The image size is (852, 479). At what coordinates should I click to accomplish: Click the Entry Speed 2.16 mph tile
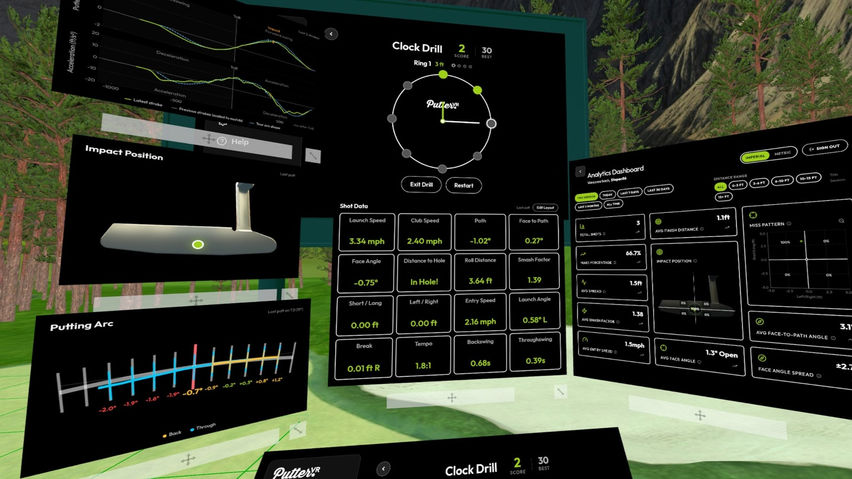(480, 313)
